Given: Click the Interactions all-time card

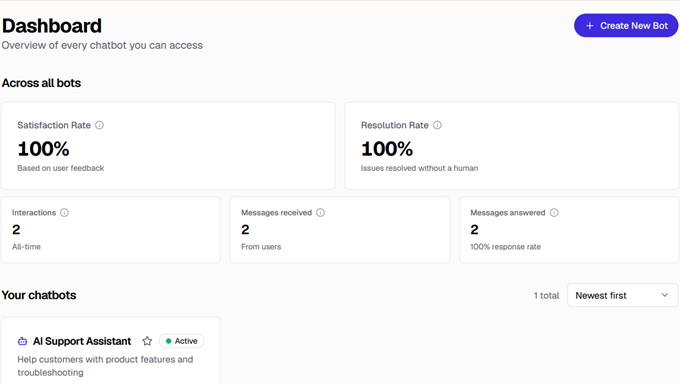Looking at the screenshot, I should point(111,230).
